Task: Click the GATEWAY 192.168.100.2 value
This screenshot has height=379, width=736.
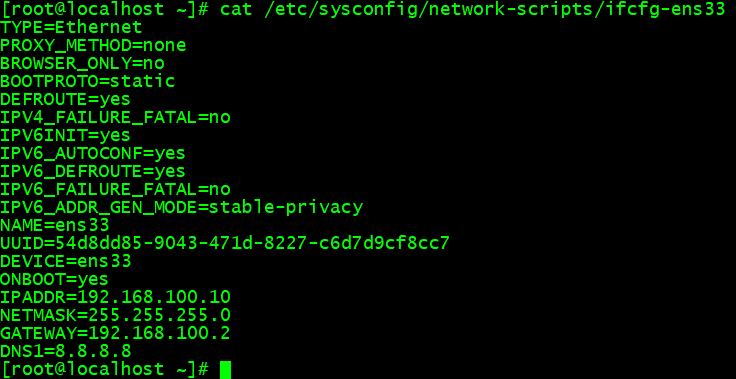Action: 160,333
